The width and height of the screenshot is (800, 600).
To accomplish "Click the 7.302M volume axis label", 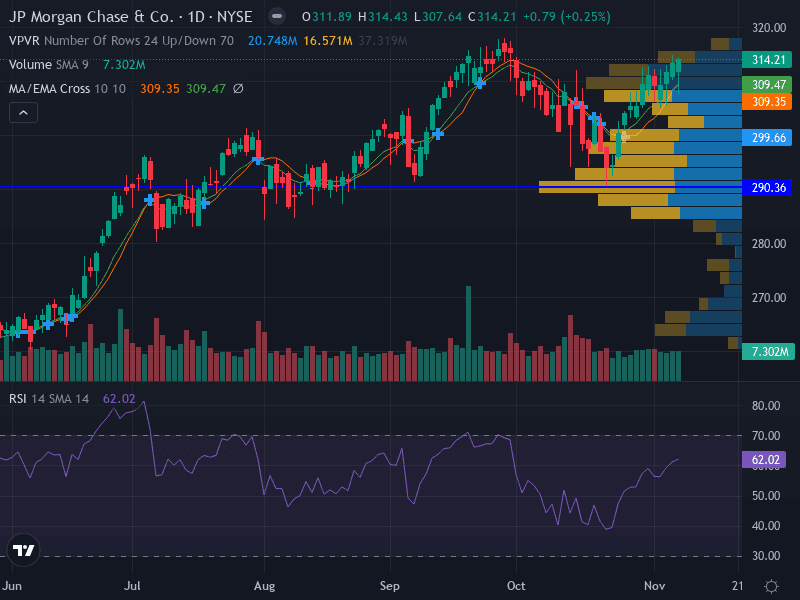I will tap(767, 352).
